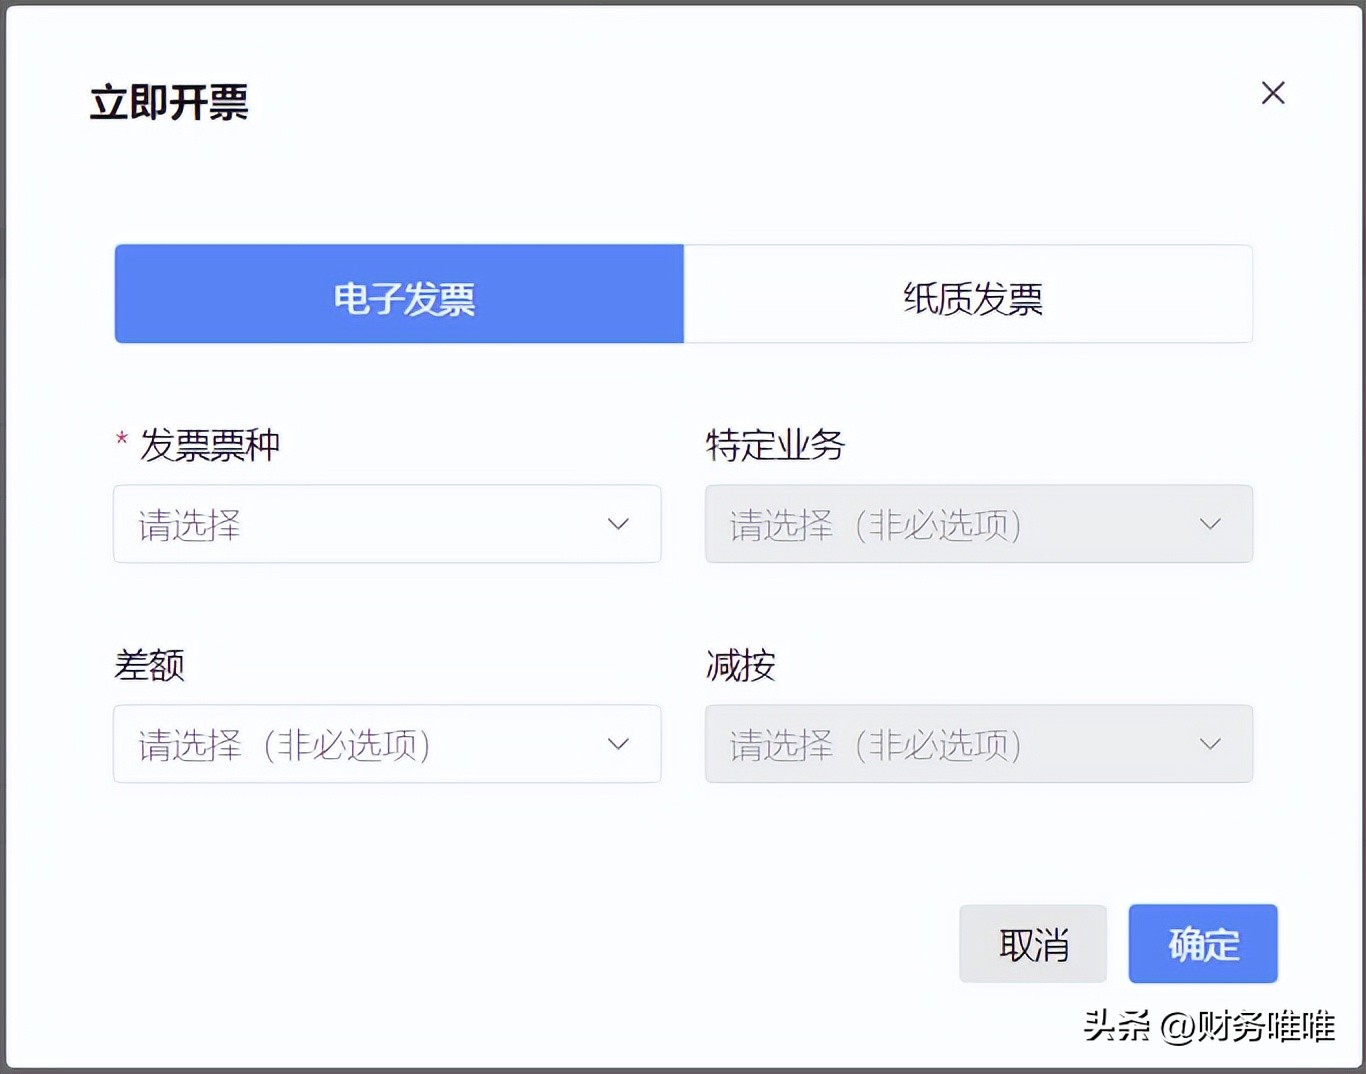
Task: Switch to the 纸质发票 tab
Action: click(x=968, y=295)
